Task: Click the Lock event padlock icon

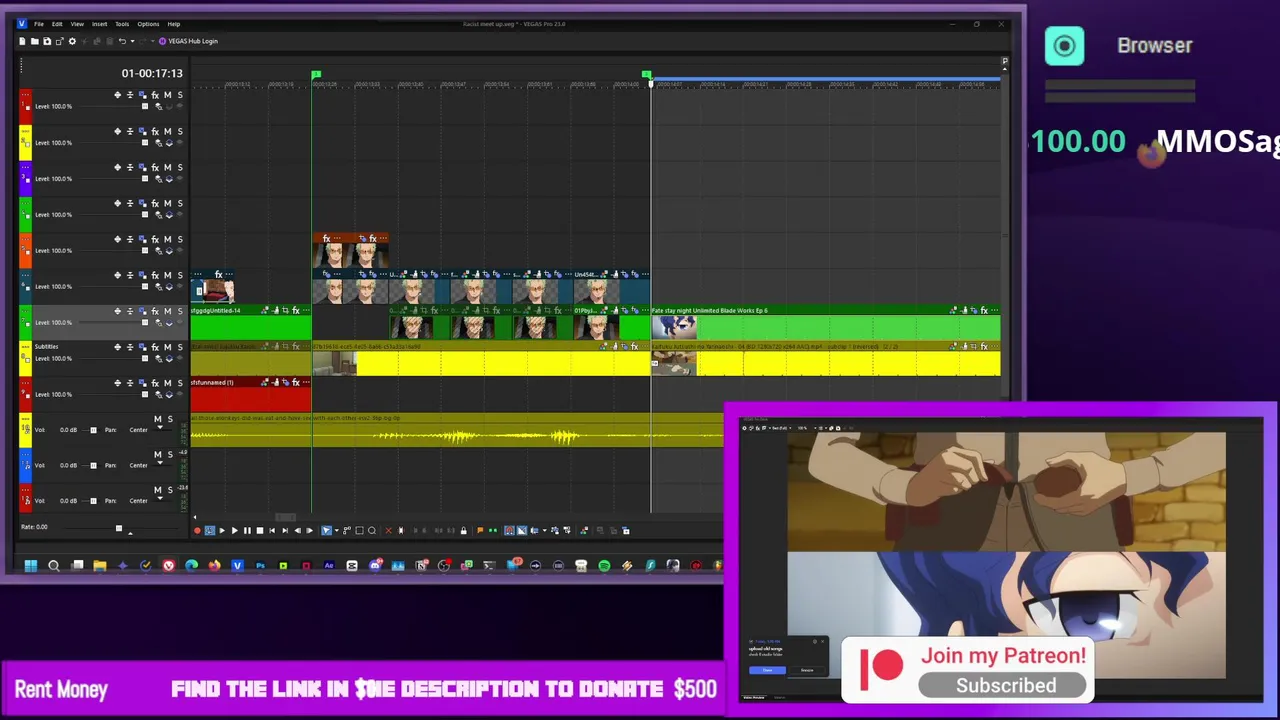Action: tap(463, 530)
